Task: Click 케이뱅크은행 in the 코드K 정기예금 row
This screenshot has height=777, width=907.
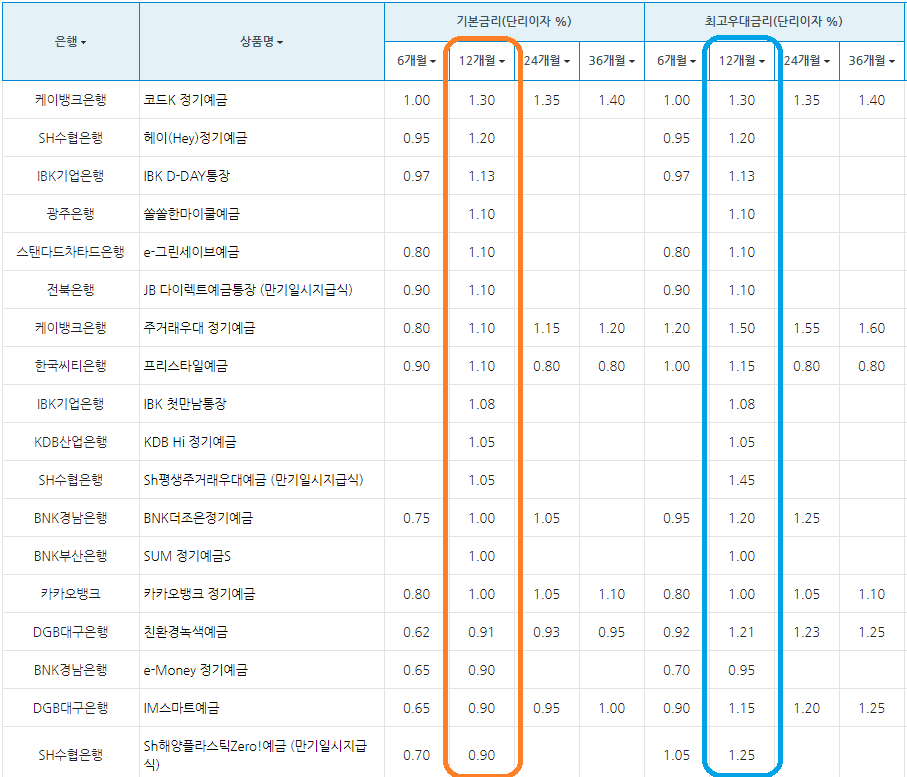Action: pos(71,100)
